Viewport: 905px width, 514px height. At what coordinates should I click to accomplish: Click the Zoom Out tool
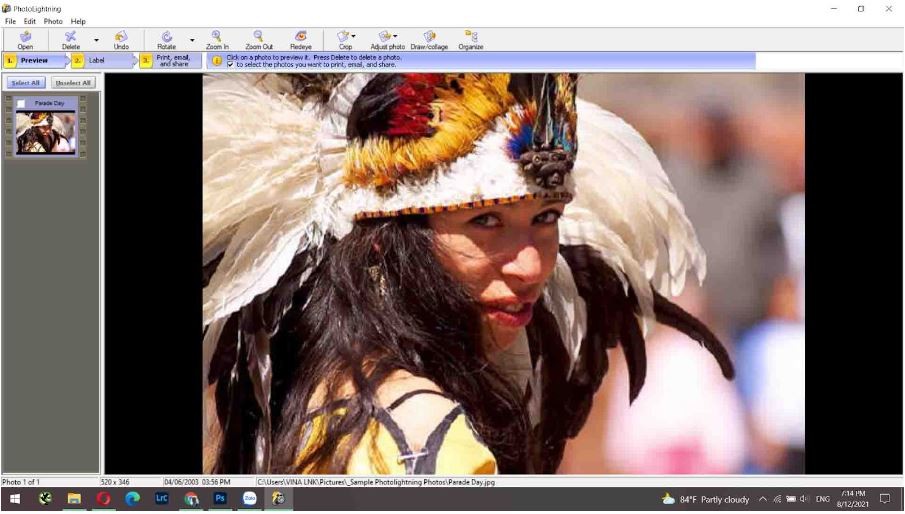[x=259, y=39]
